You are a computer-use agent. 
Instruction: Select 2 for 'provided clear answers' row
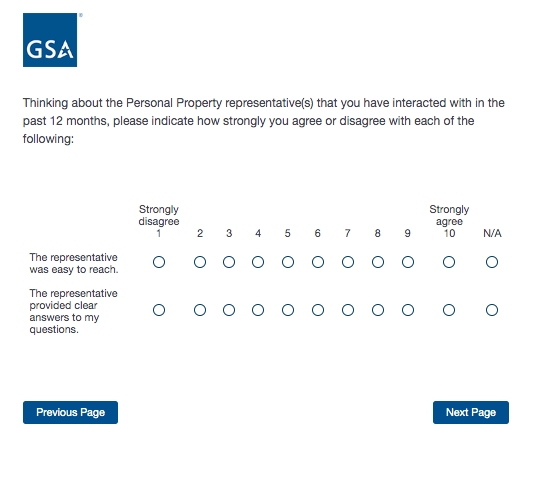pos(200,310)
